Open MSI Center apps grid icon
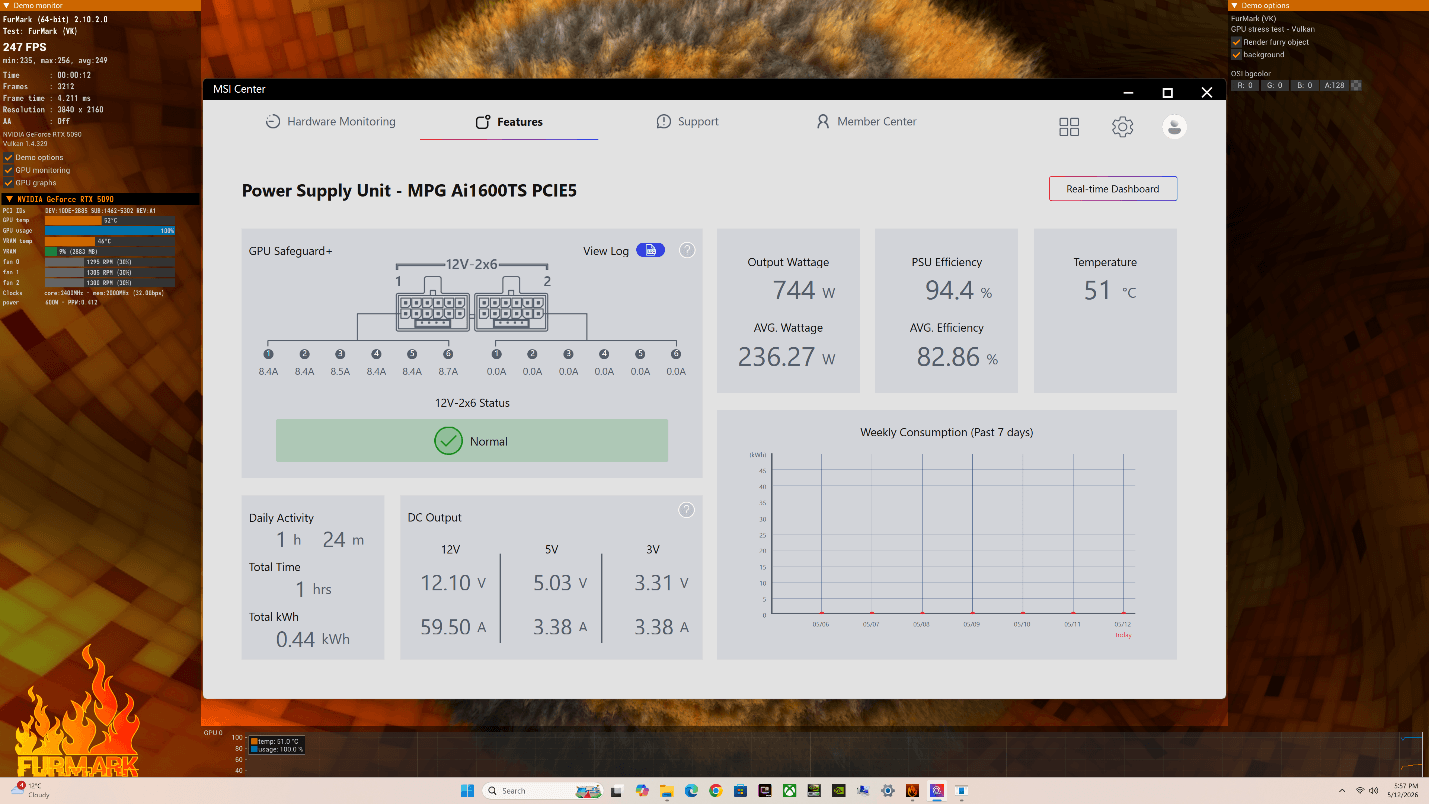The height and width of the screenshot is (804, 1429). click(1069, 127)
